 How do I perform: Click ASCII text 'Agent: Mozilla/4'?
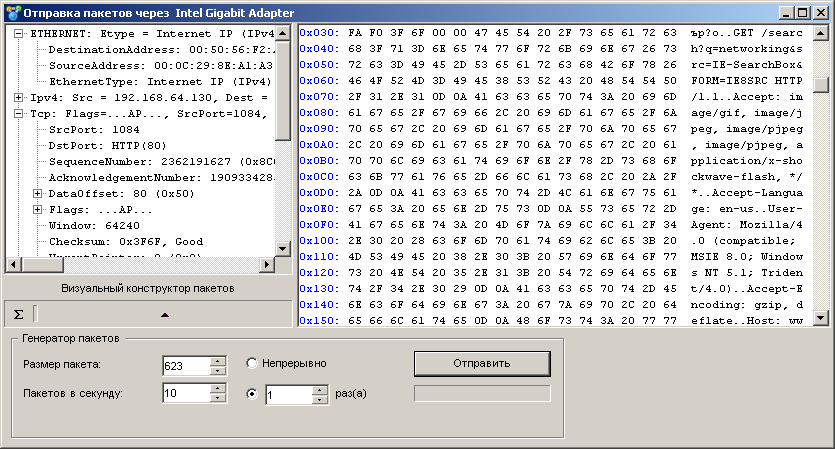(747, 224)
